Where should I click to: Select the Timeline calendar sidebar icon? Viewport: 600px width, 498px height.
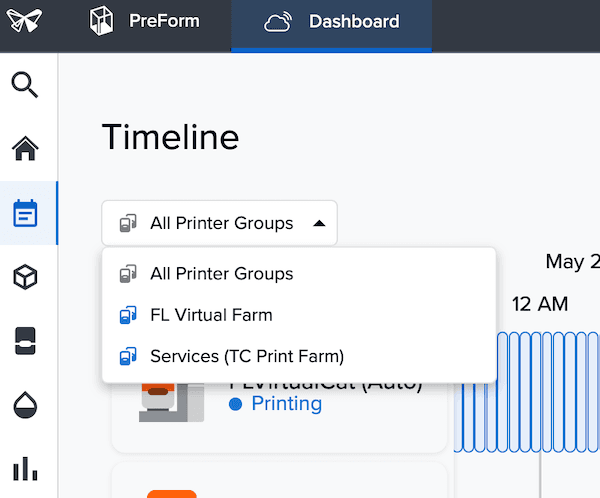click(25, 213)
